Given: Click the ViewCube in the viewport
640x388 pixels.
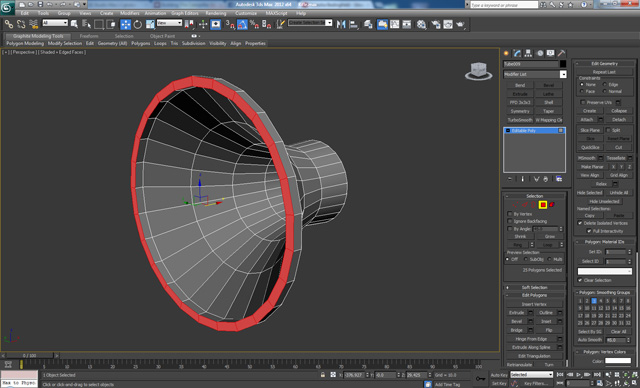Looking at the screenshot, I should pyautogui.click(x=478, y=71).
